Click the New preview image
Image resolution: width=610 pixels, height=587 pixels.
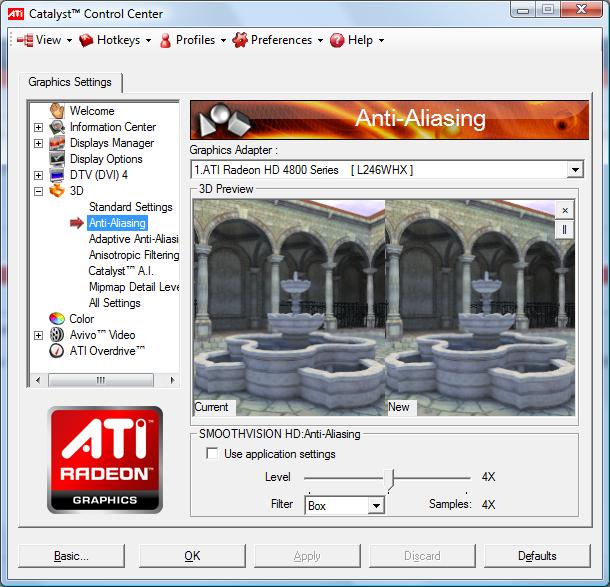480,308
